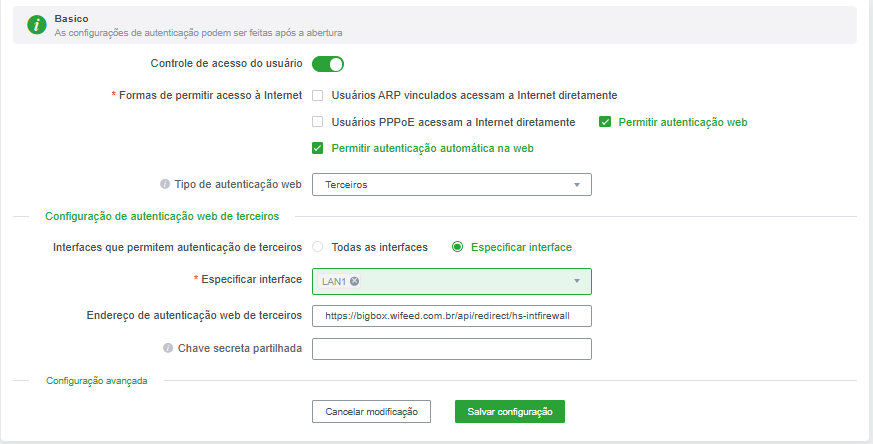Check Usuários ARP vinculados acessam a Internet
This screenshot has width=873, height=444.
[x=318, y=95]
